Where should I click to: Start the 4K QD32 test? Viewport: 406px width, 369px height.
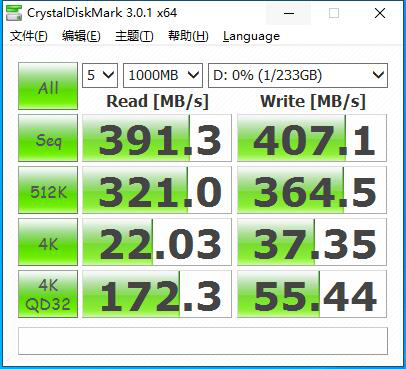pyautogui.click(x=48, y=294)
